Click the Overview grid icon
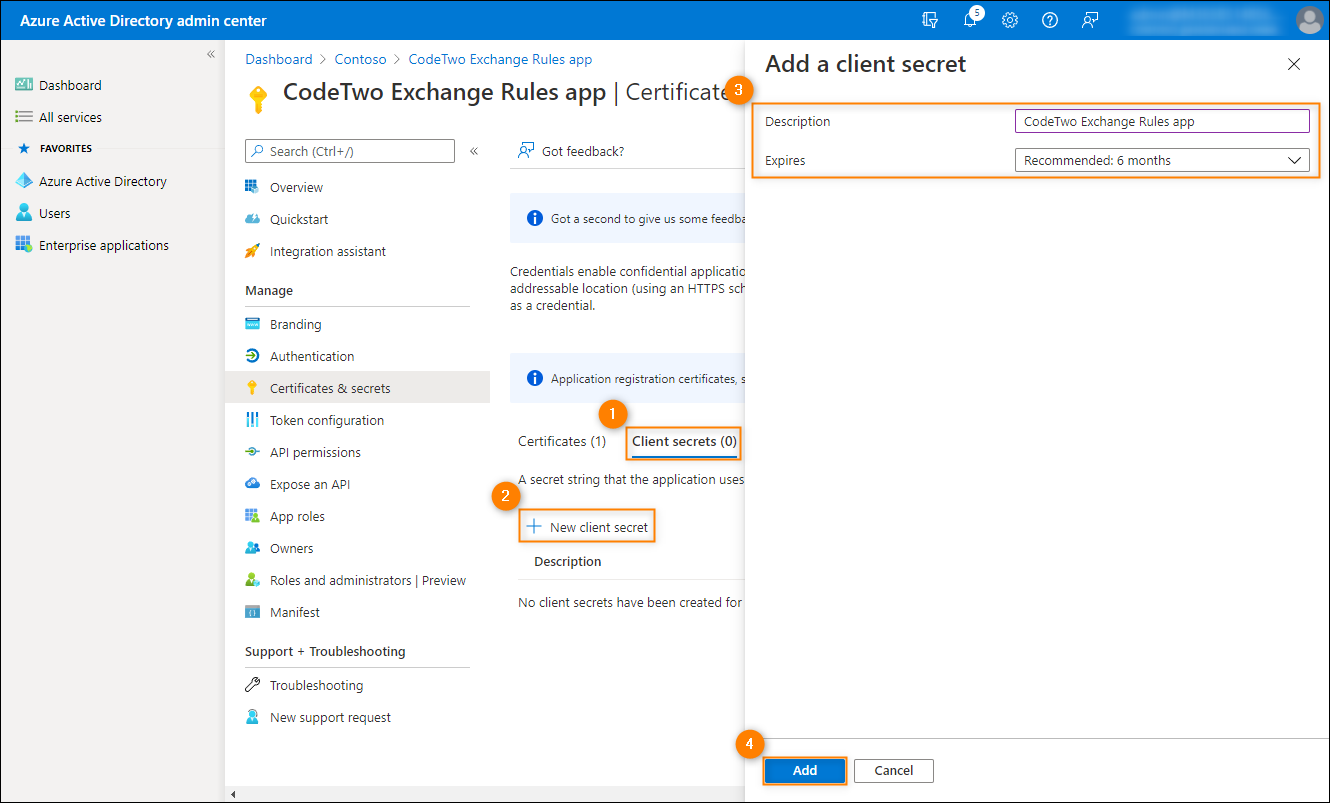1330x803 pixels. click(x=252, y=187)
